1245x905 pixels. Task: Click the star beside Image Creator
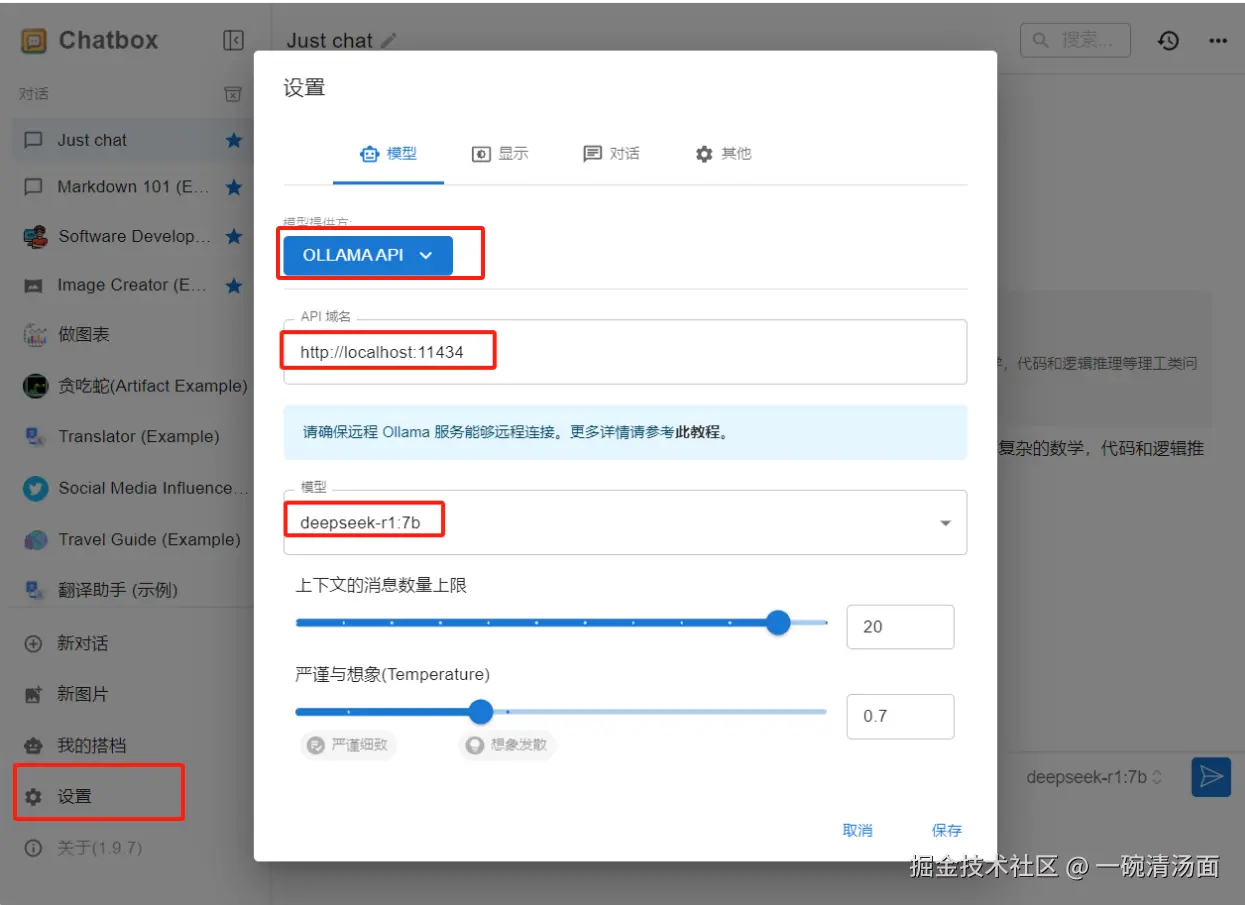coord(234,286)
